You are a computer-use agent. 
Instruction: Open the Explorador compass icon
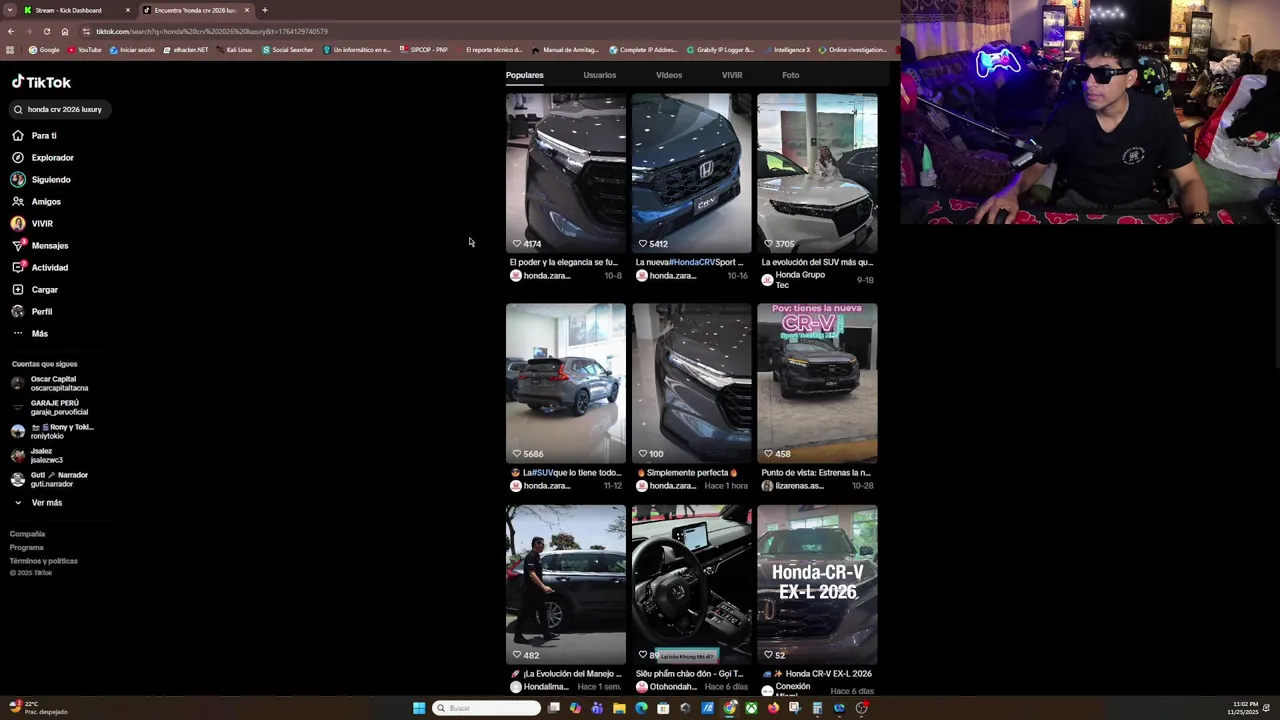(18, 157)
